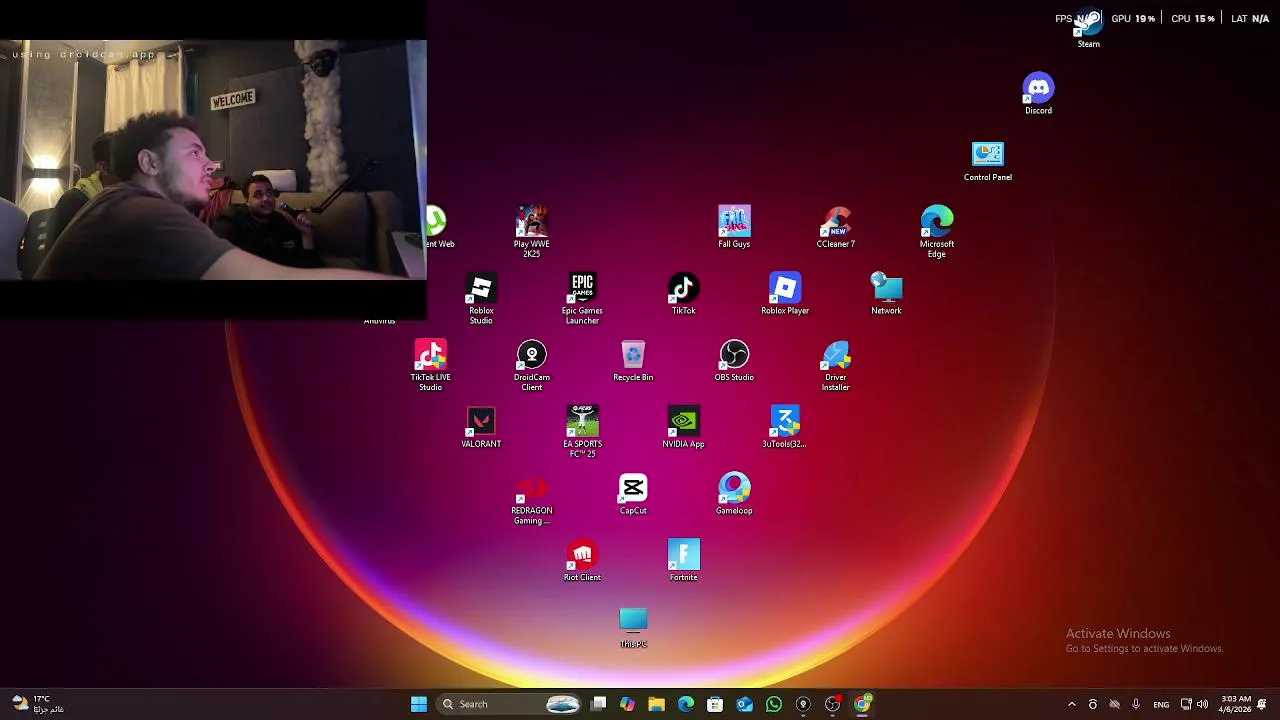Select the NVIDIA App shortcut
1280x720 pixels.
[x=683, y=427]
